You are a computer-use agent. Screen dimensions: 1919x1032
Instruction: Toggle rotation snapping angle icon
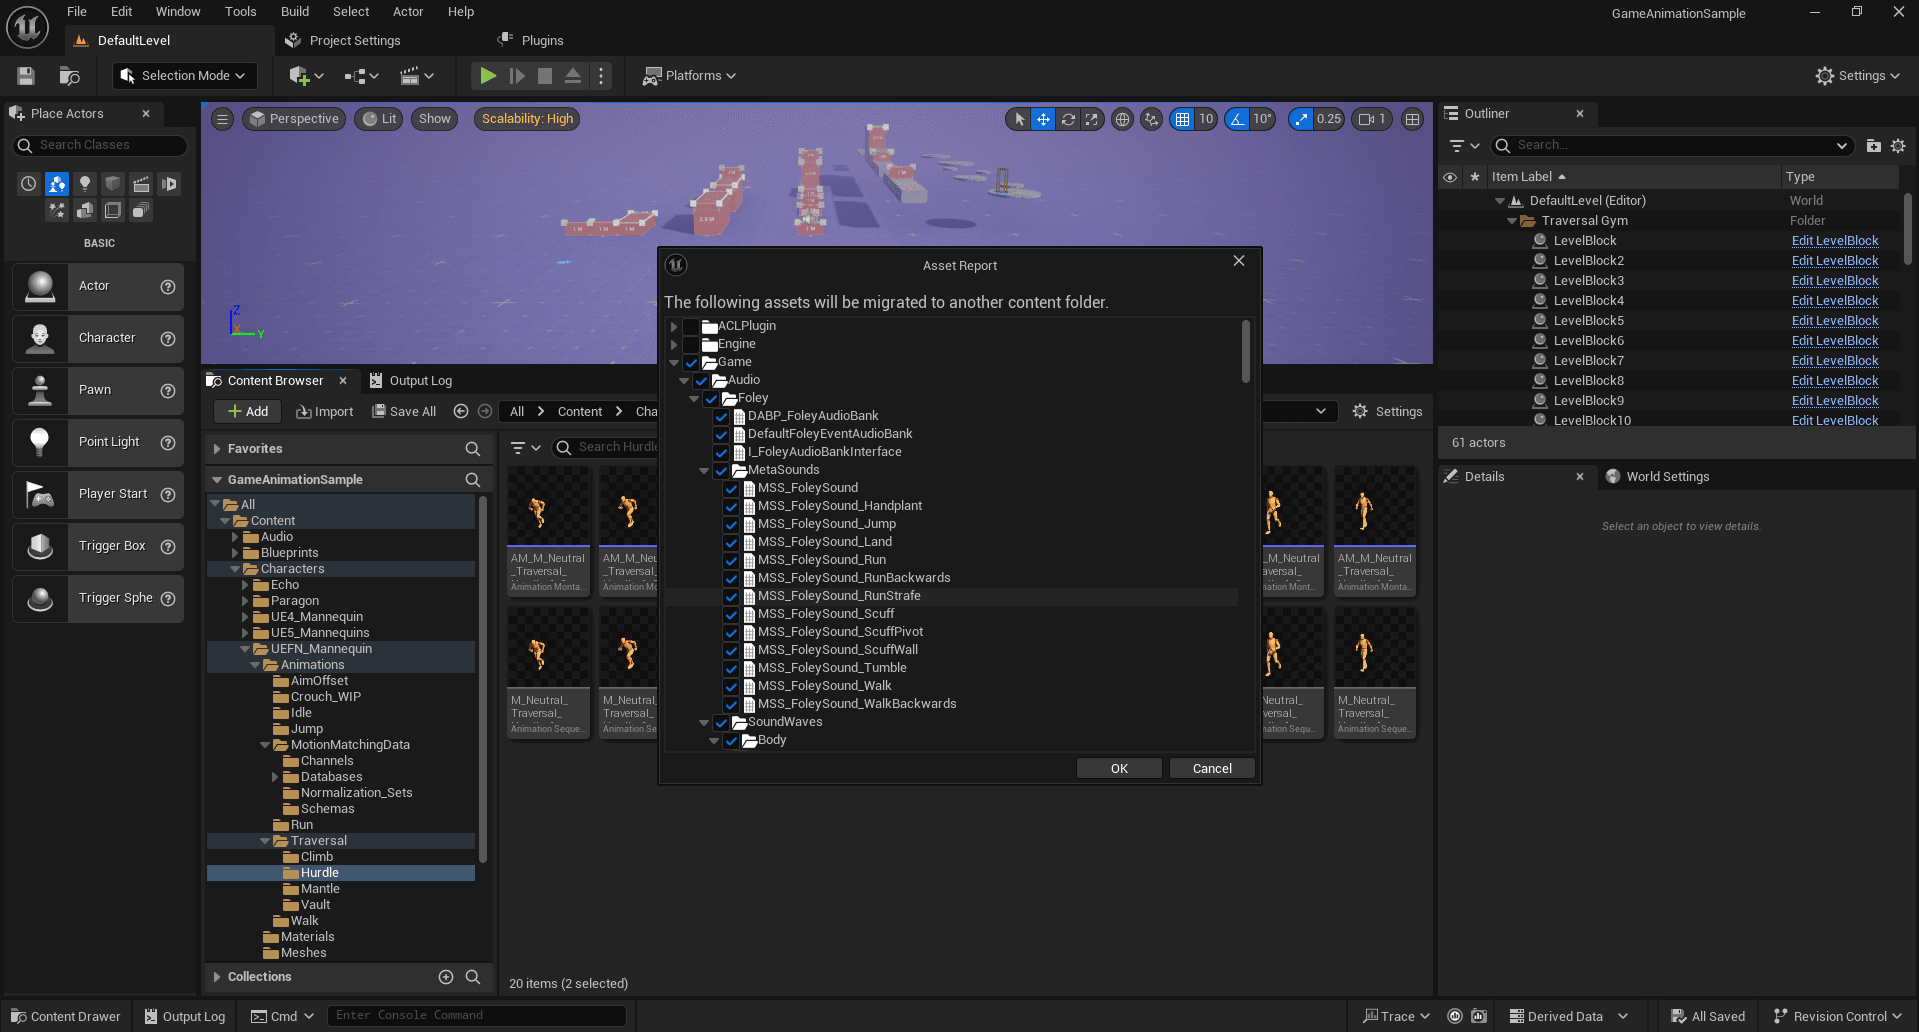click(1237, 119)
